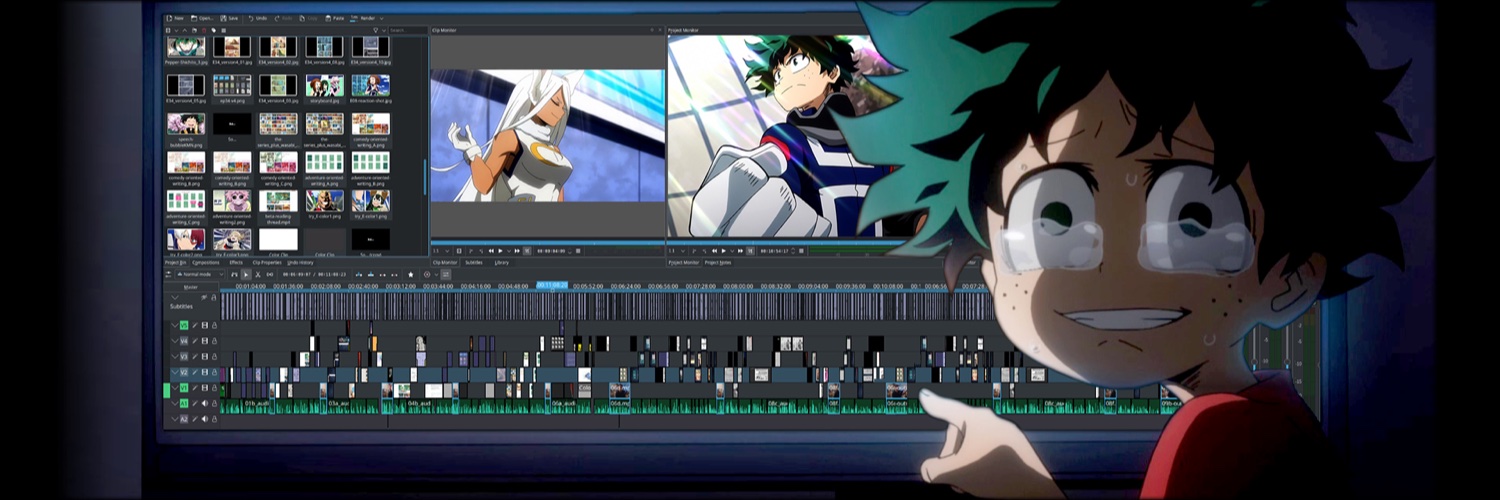The width and height of the screenshot is (1500, 500).
Task: Click the insert clip zone icon in timeline toolbar
Action: click(359, 274)
